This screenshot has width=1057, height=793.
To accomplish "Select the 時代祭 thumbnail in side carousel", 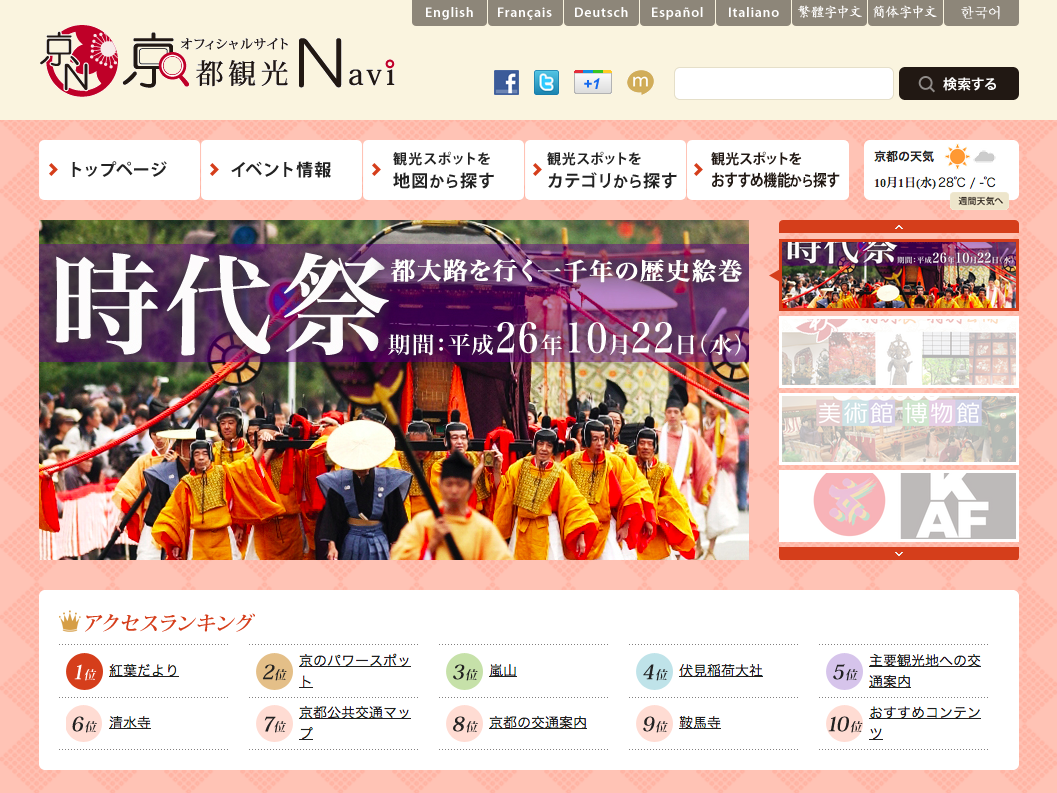I will click(x=899, y=275).
